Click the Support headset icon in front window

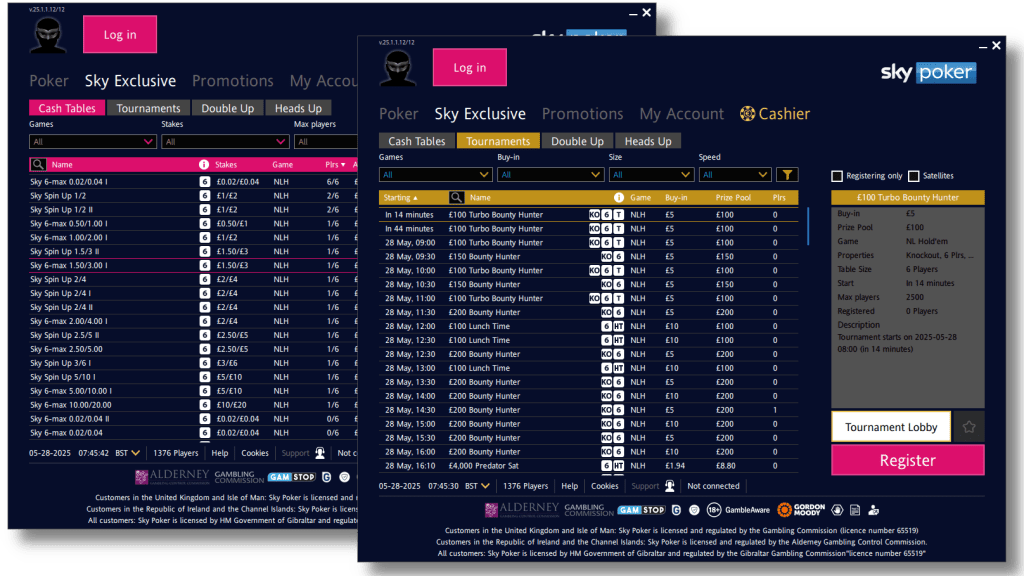pos(669,486)
